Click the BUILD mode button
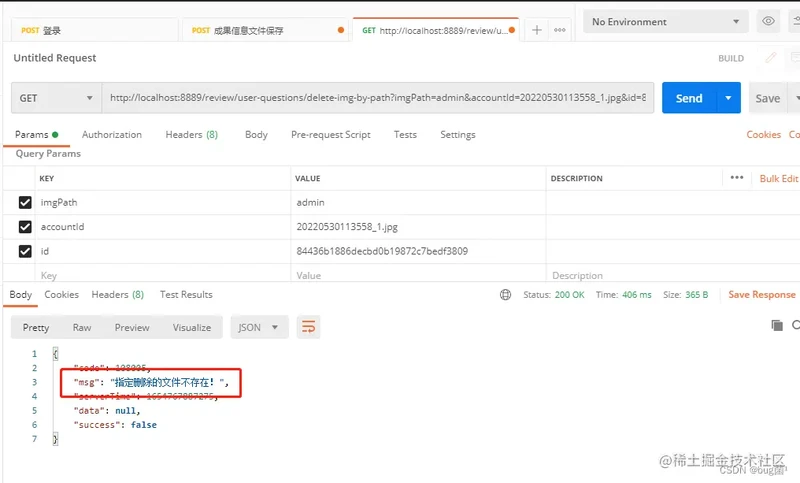 coord(731,58)
